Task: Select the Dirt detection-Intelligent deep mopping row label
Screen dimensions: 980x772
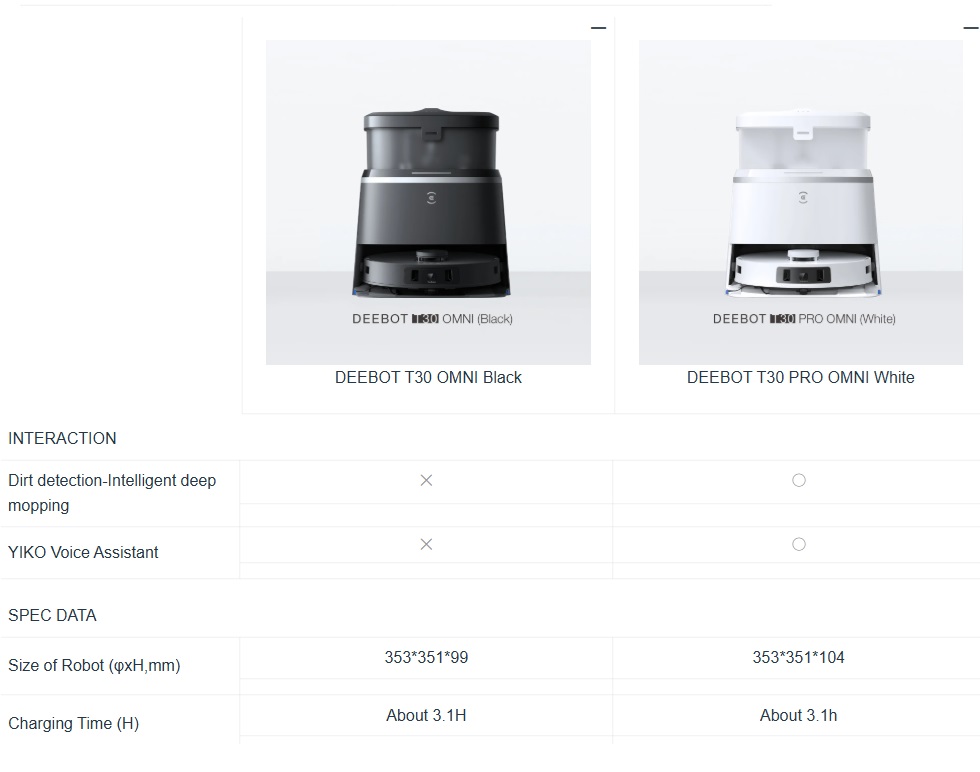Action: click(x=112, y=493)
